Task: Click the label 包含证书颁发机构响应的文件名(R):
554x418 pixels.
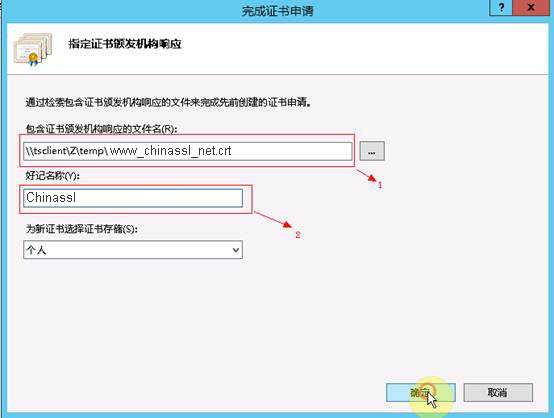Action: (101, 129)
